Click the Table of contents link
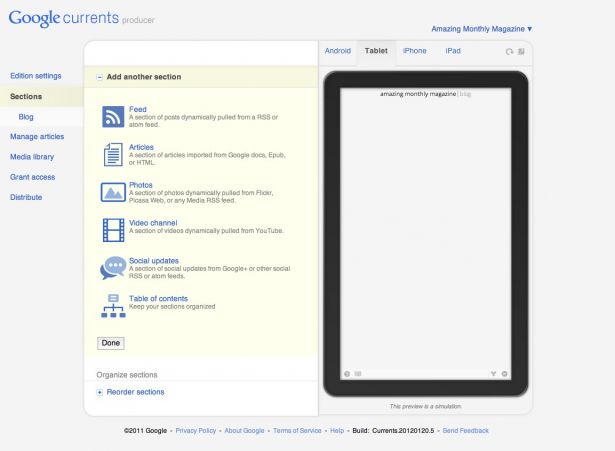Image resolution: width=615 pixels, height=451 pixels. pyautogui.click(x=158, y=299)
